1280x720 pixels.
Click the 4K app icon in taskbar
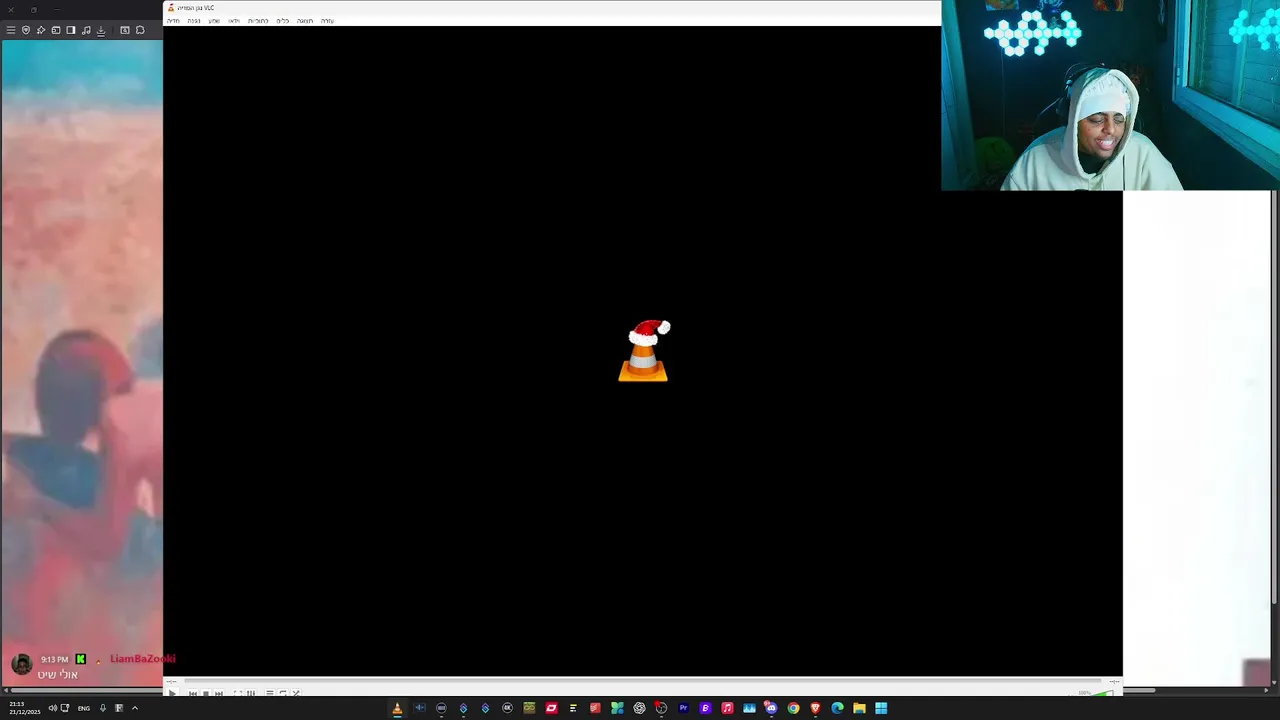tap(507, 708)
